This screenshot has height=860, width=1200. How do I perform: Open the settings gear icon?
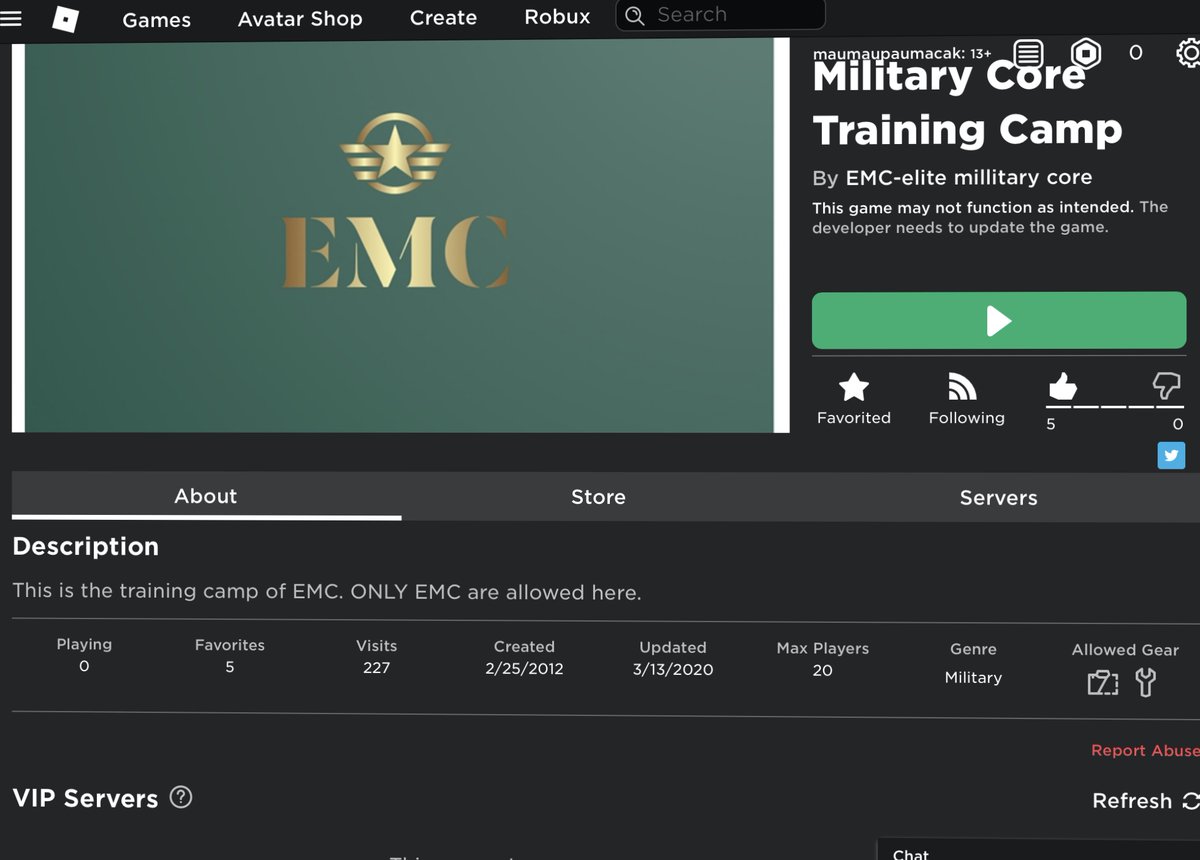pyautogui.click(x=1189, y=52)
